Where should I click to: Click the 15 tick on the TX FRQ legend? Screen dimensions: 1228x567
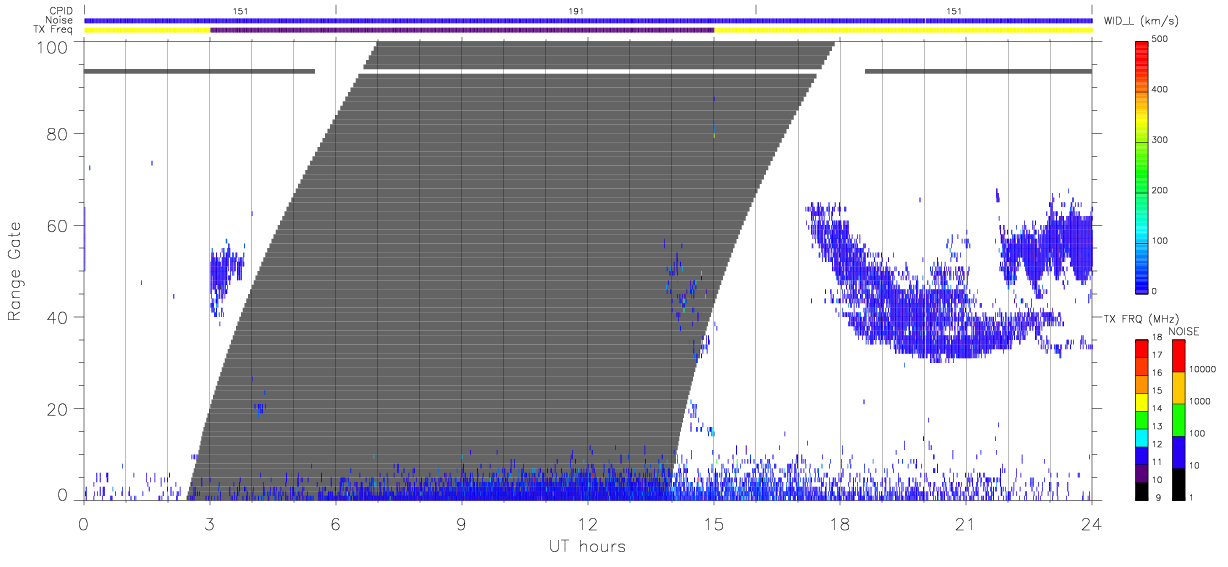pos(1158,391)
